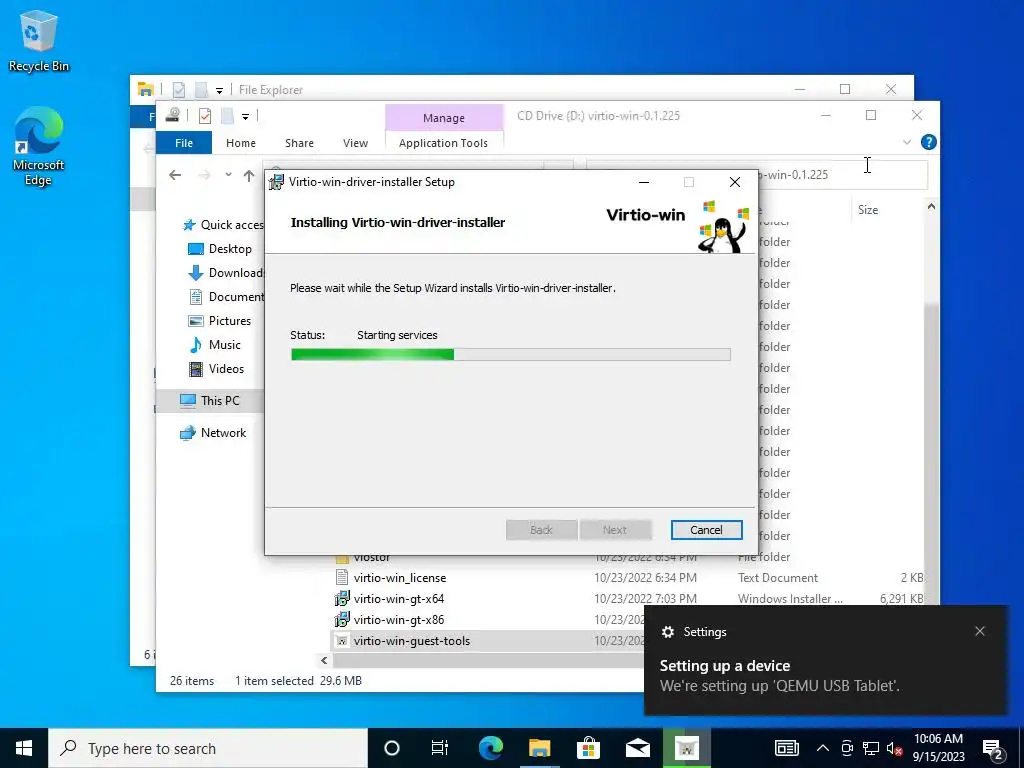Viewport: 1024px width, 768px height.
Task: Click the taskbar search box
Action: coord(208,748)
